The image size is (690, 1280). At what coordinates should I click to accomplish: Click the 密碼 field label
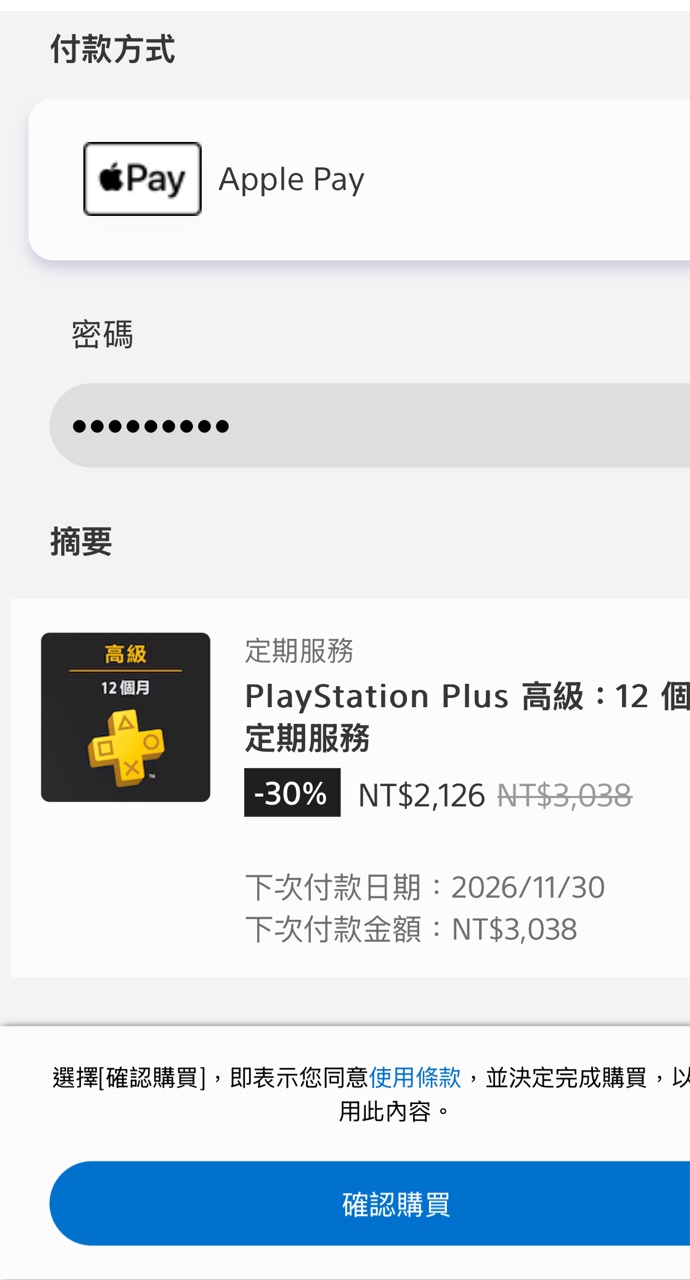coord(102,334)
